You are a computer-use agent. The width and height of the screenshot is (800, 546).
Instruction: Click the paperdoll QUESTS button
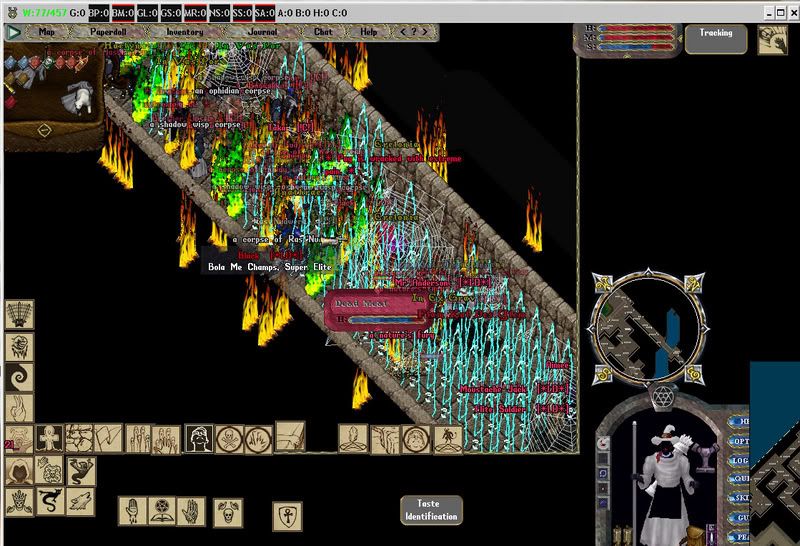coord(739,479)
